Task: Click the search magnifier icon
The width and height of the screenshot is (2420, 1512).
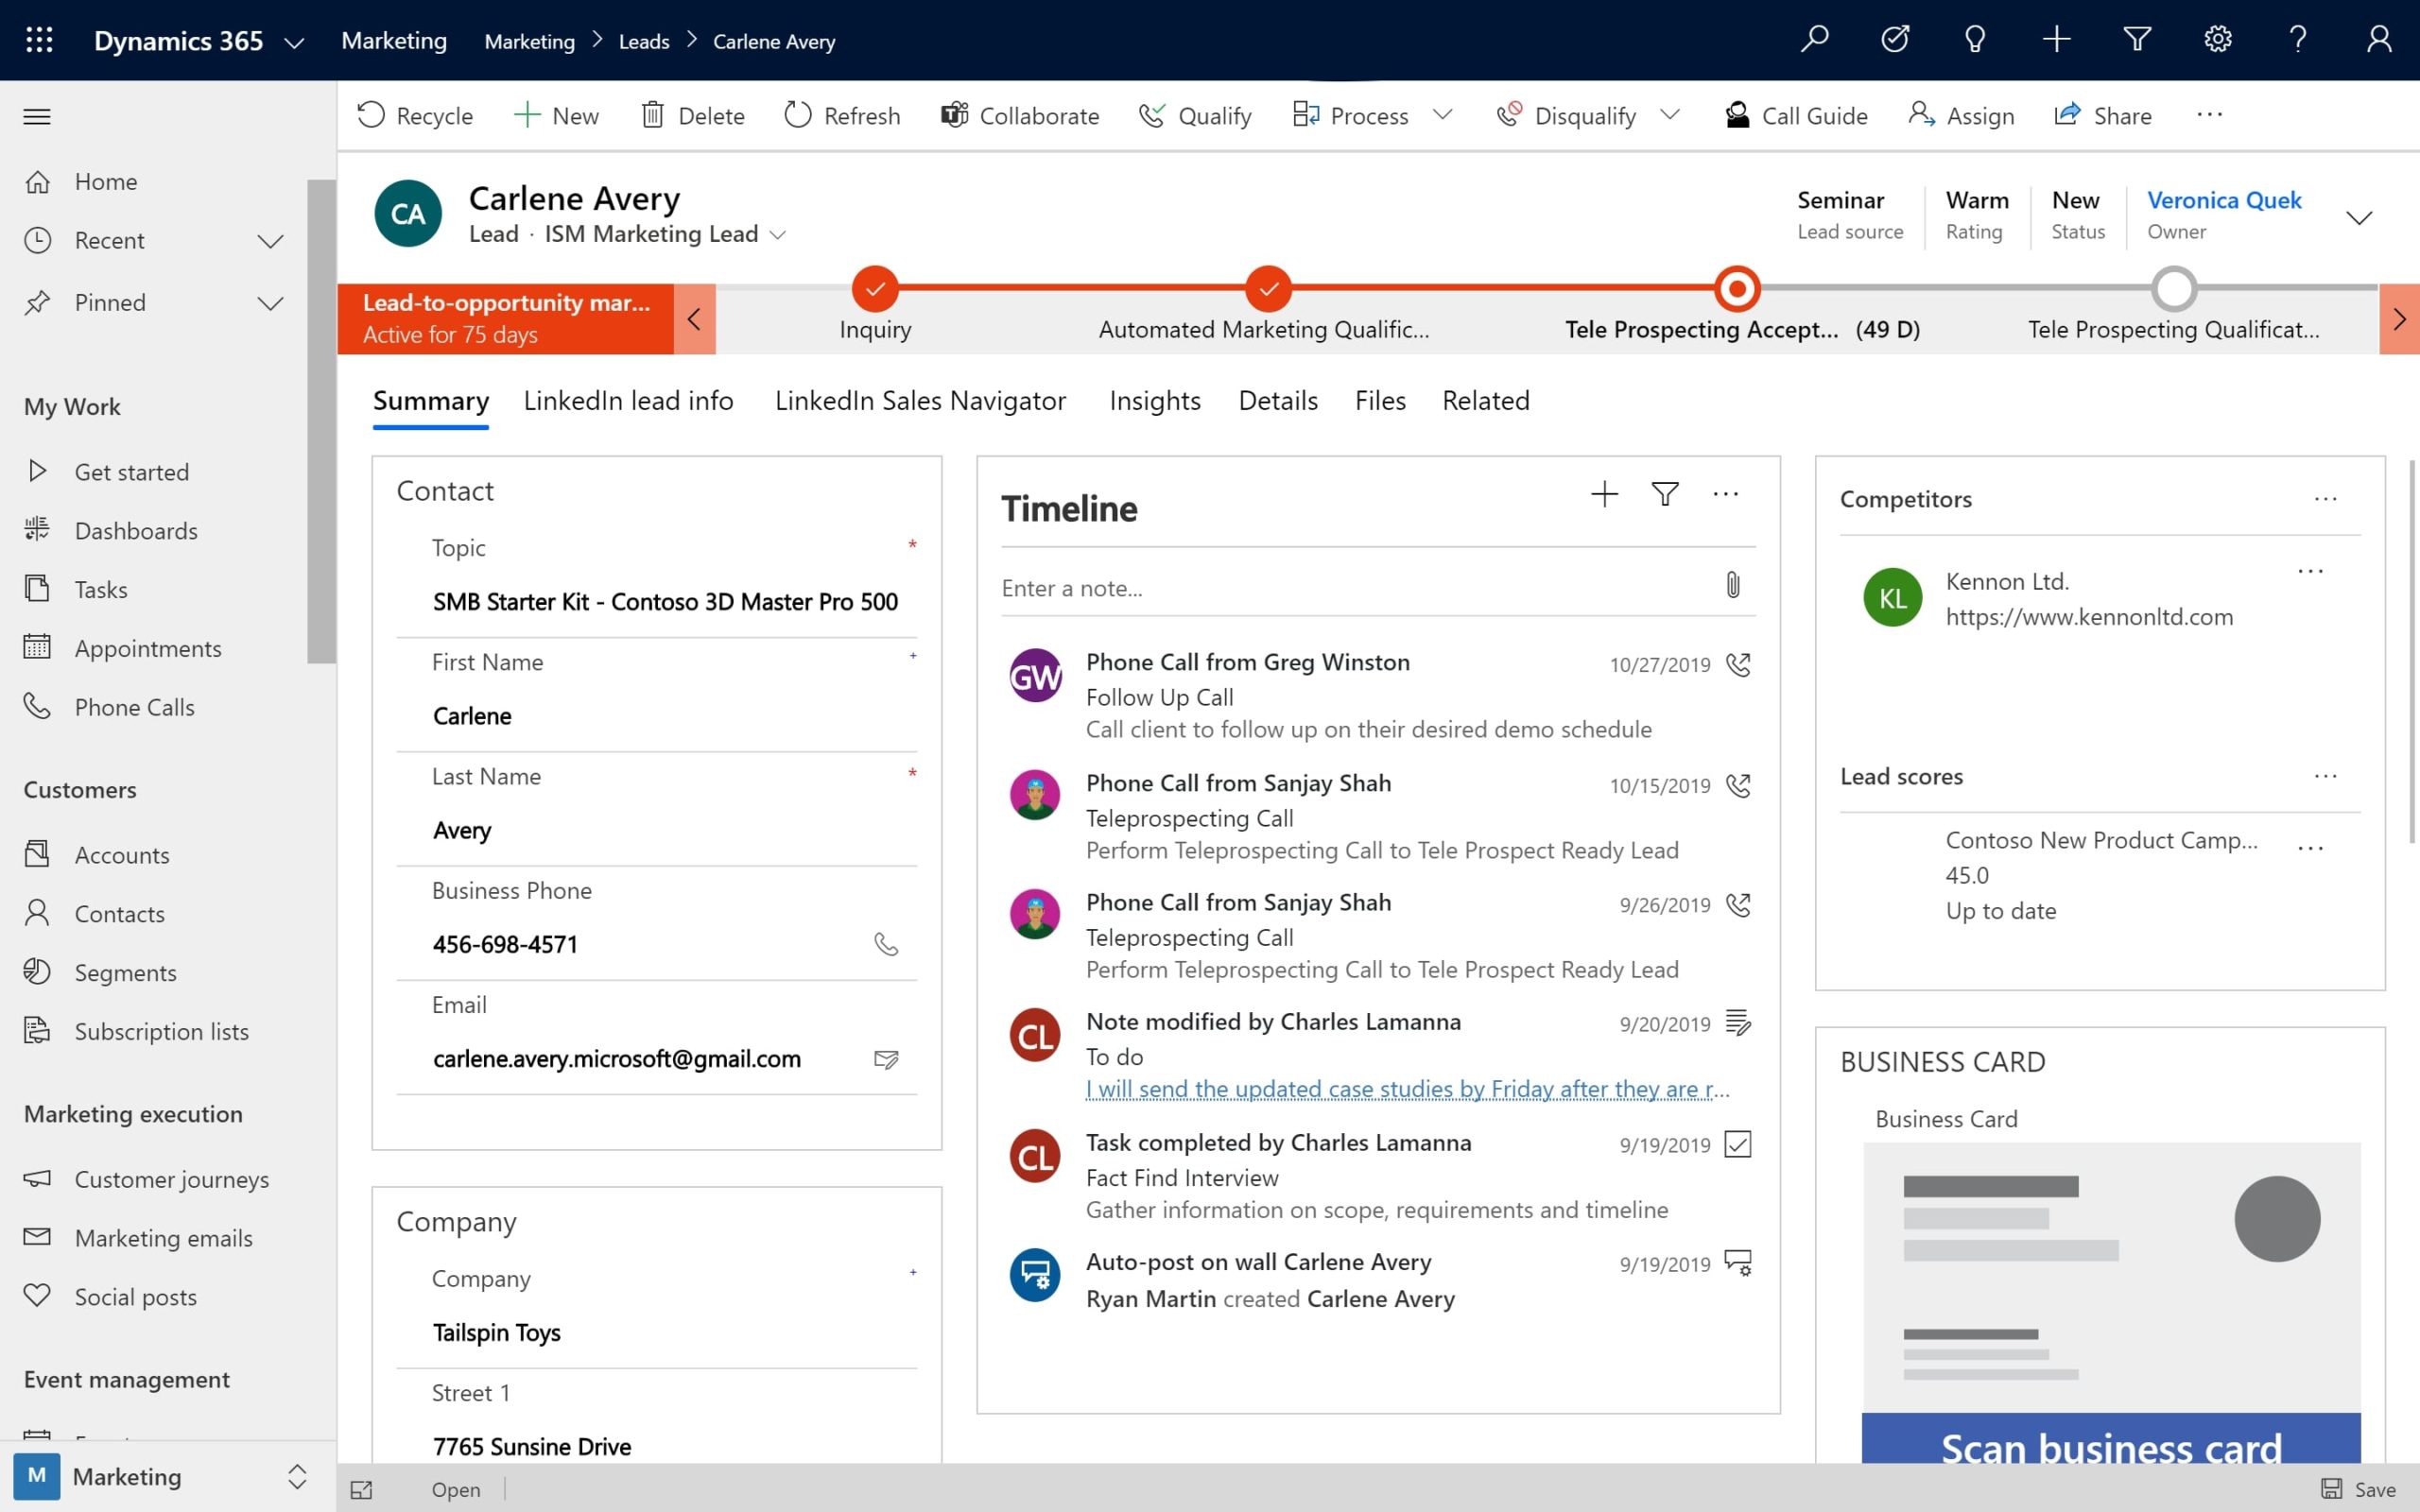Action: (x=1814, y=40)
